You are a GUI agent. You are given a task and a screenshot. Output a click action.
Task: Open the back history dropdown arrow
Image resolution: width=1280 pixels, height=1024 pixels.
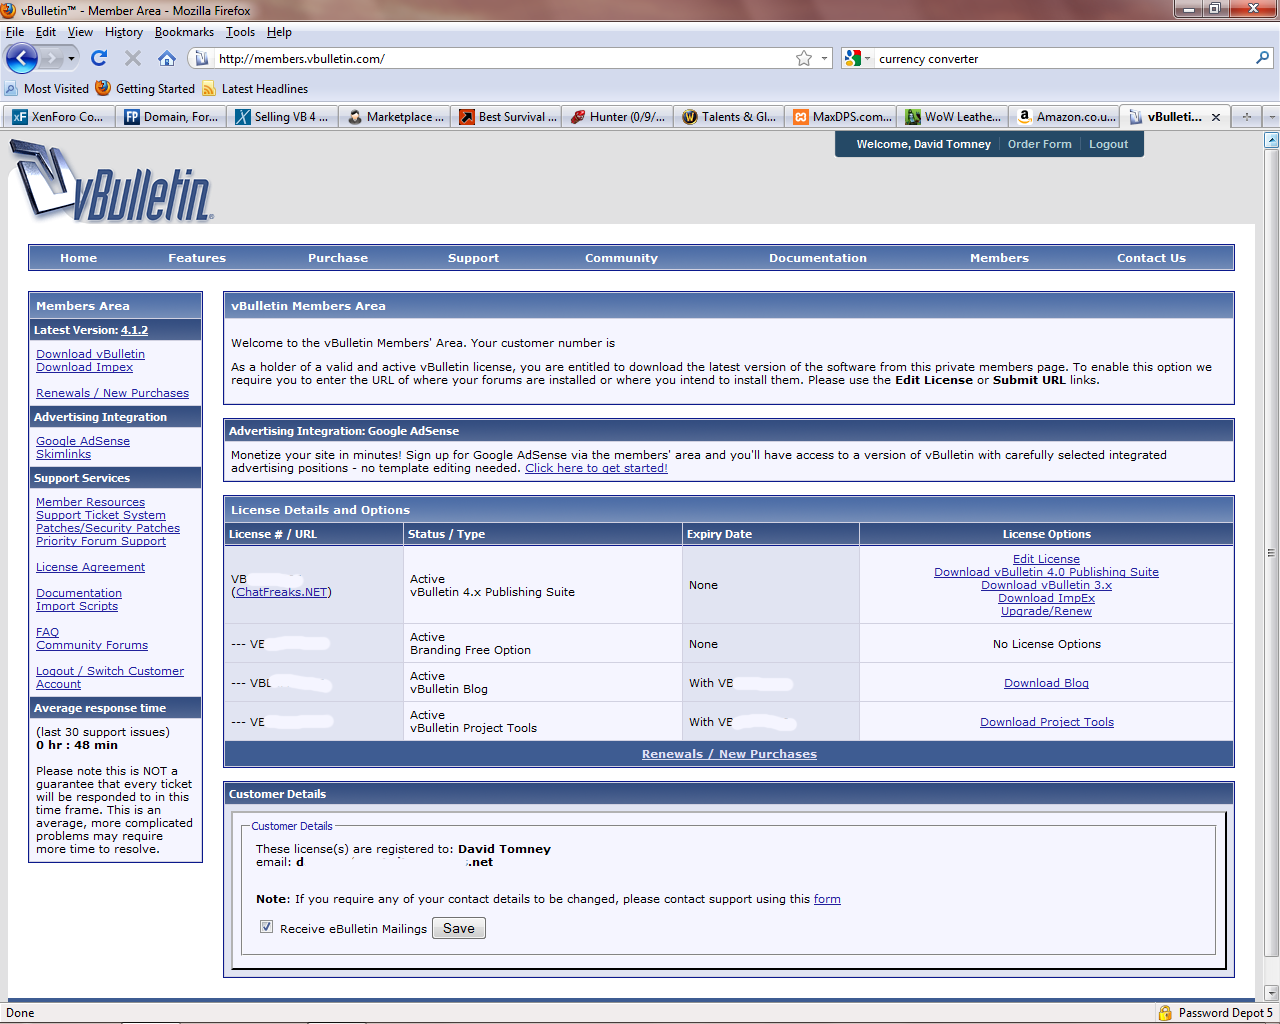coord(71,58)
